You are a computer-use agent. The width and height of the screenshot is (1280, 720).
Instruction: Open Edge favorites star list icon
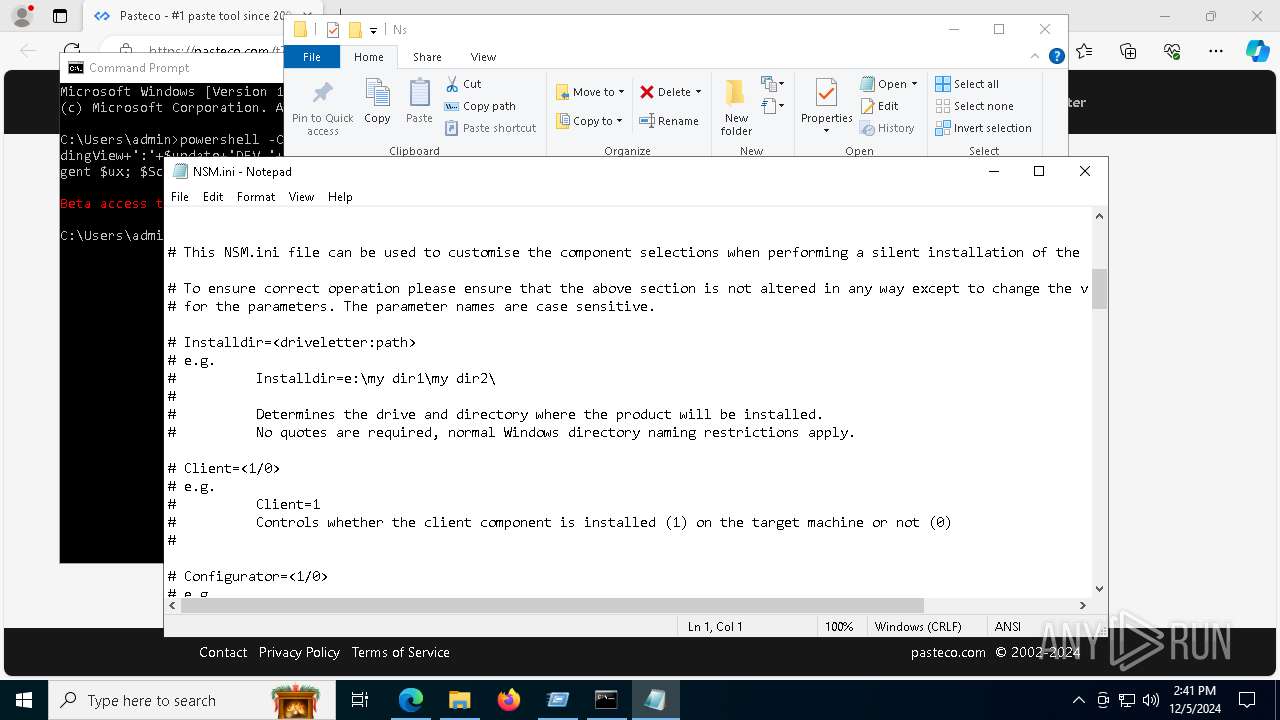click(1084, 51)
